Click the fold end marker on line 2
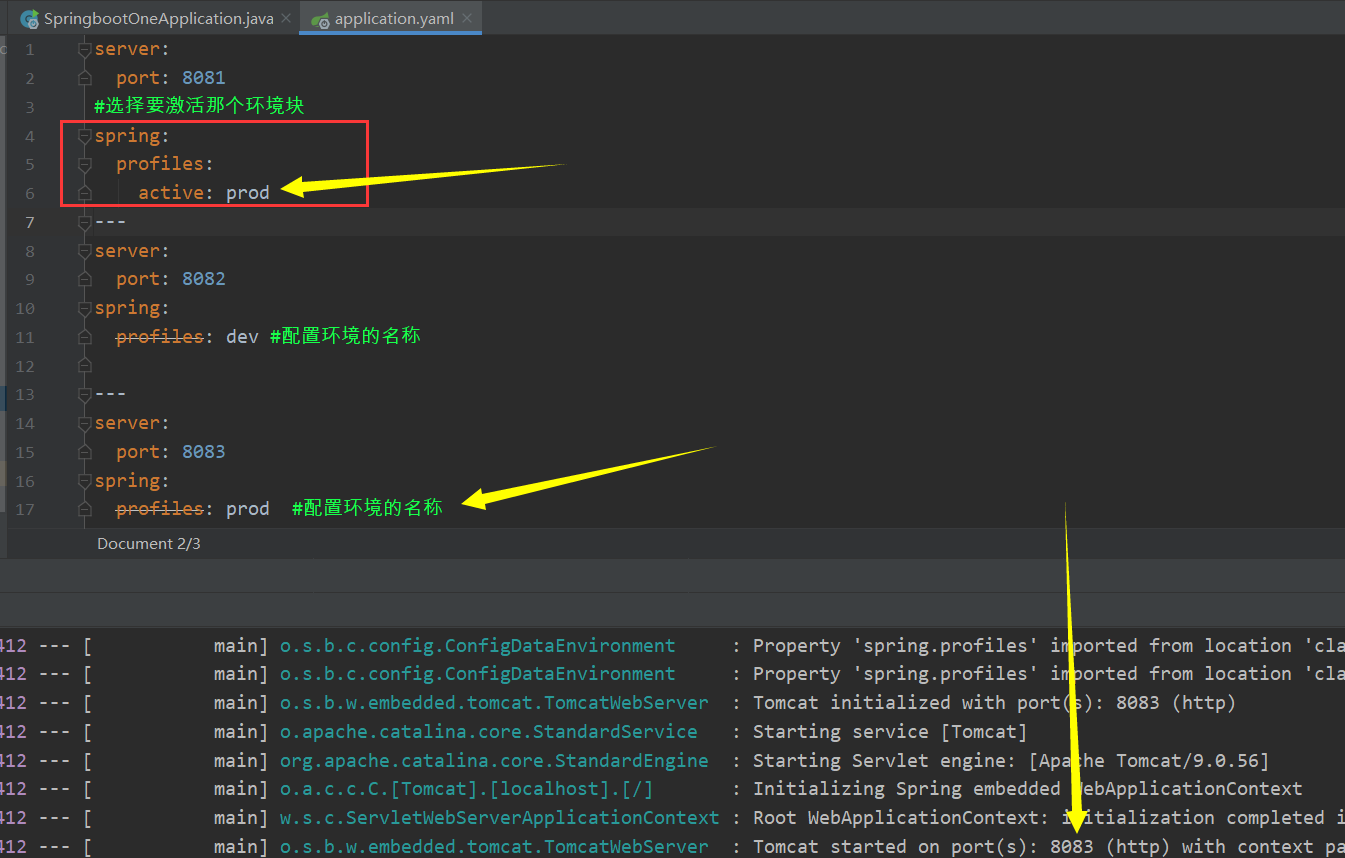1345x858 pixels. pyautogui.click(x=85, y=78)
